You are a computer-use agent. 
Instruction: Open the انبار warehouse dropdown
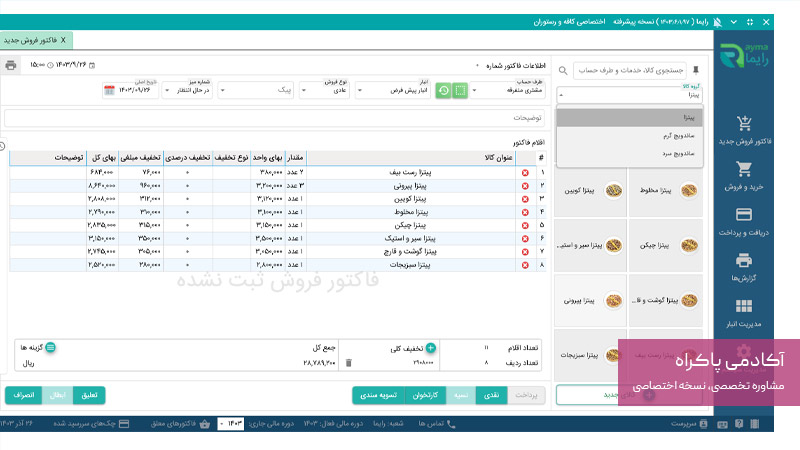(x=392, y=90)
